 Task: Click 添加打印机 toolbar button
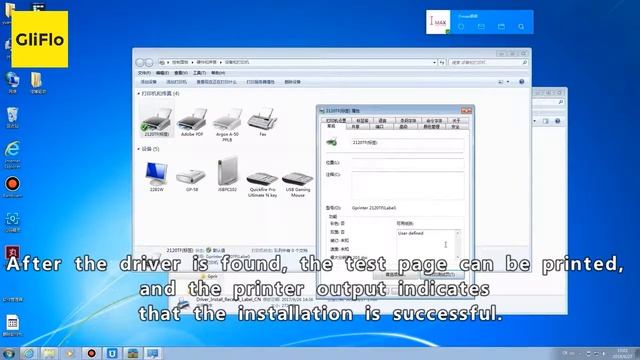[x=176, y=82]
